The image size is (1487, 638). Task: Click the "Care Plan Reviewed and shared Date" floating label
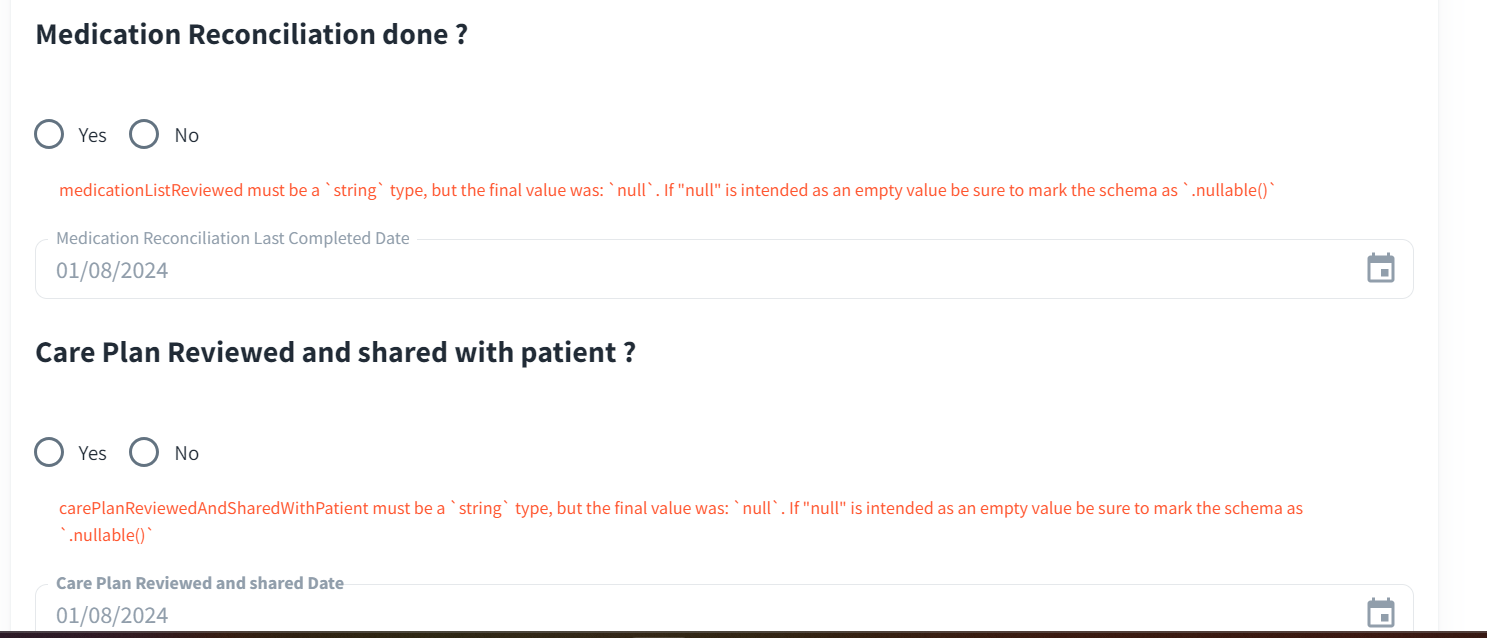pos(200,583)
